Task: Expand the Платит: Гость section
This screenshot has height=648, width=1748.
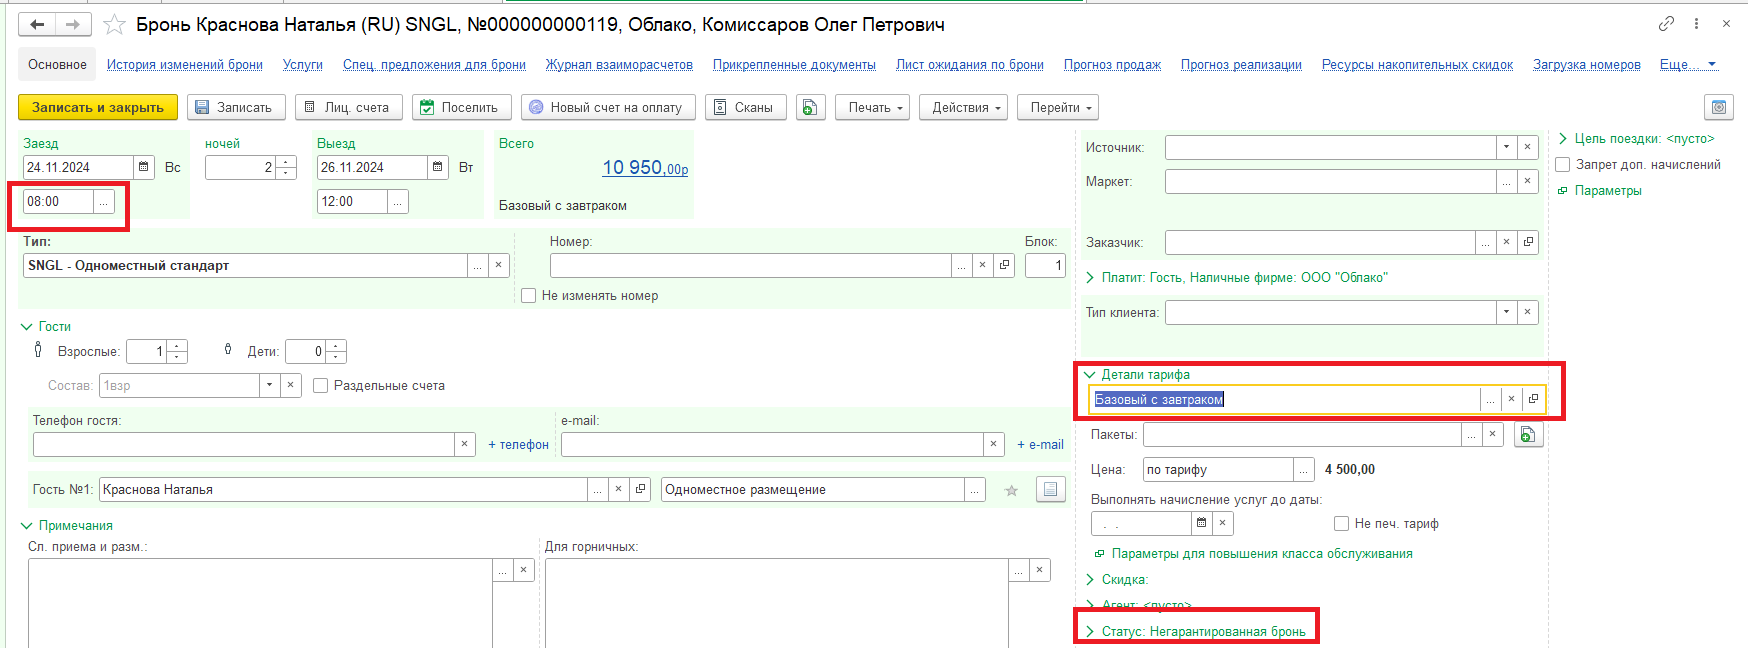Action: click(x=1090, y=277)
